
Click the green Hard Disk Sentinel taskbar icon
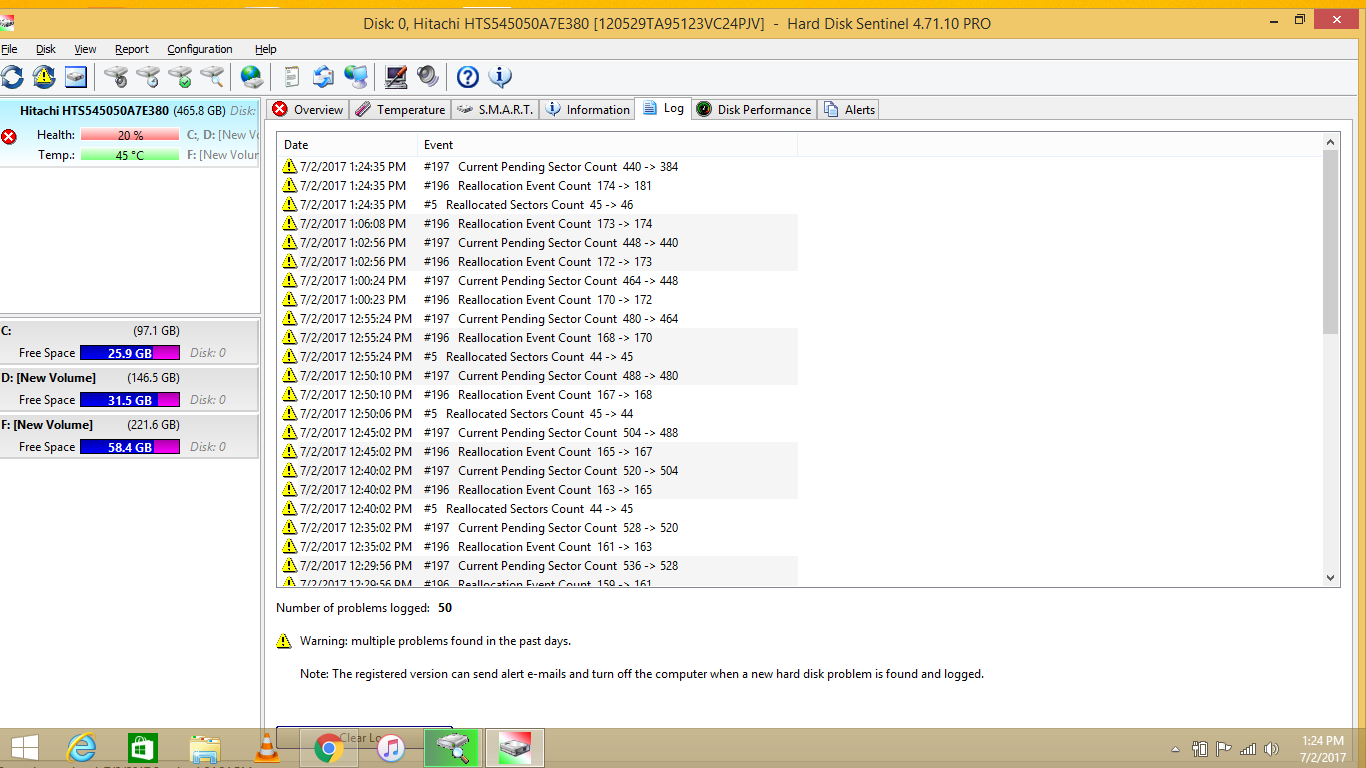coord(453,747)
